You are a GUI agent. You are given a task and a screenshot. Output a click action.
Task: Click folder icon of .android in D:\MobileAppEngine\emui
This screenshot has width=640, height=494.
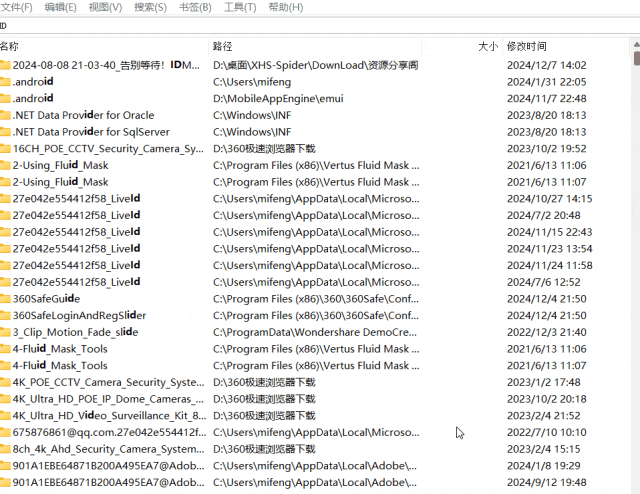pos(5,98)
